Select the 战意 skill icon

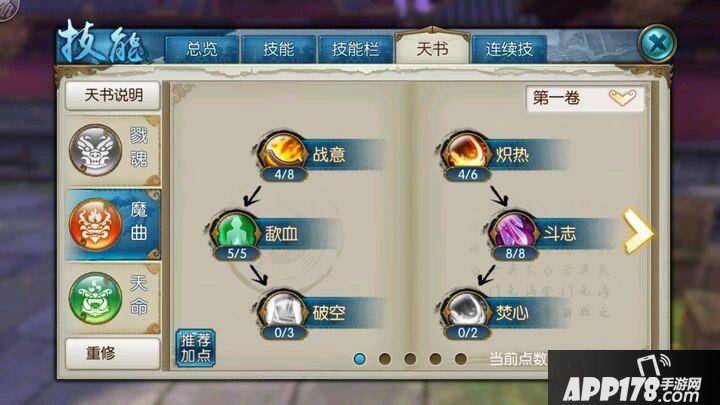[283, 152]
